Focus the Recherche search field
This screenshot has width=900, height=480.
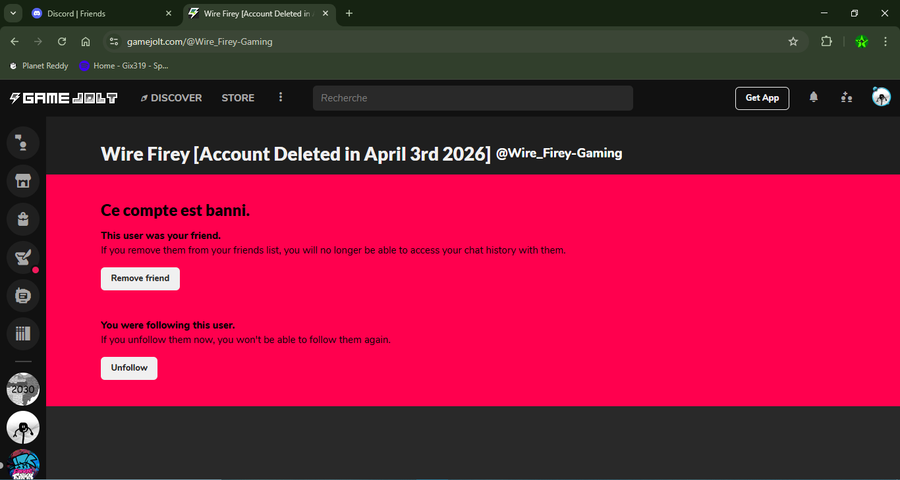point(473,98)
